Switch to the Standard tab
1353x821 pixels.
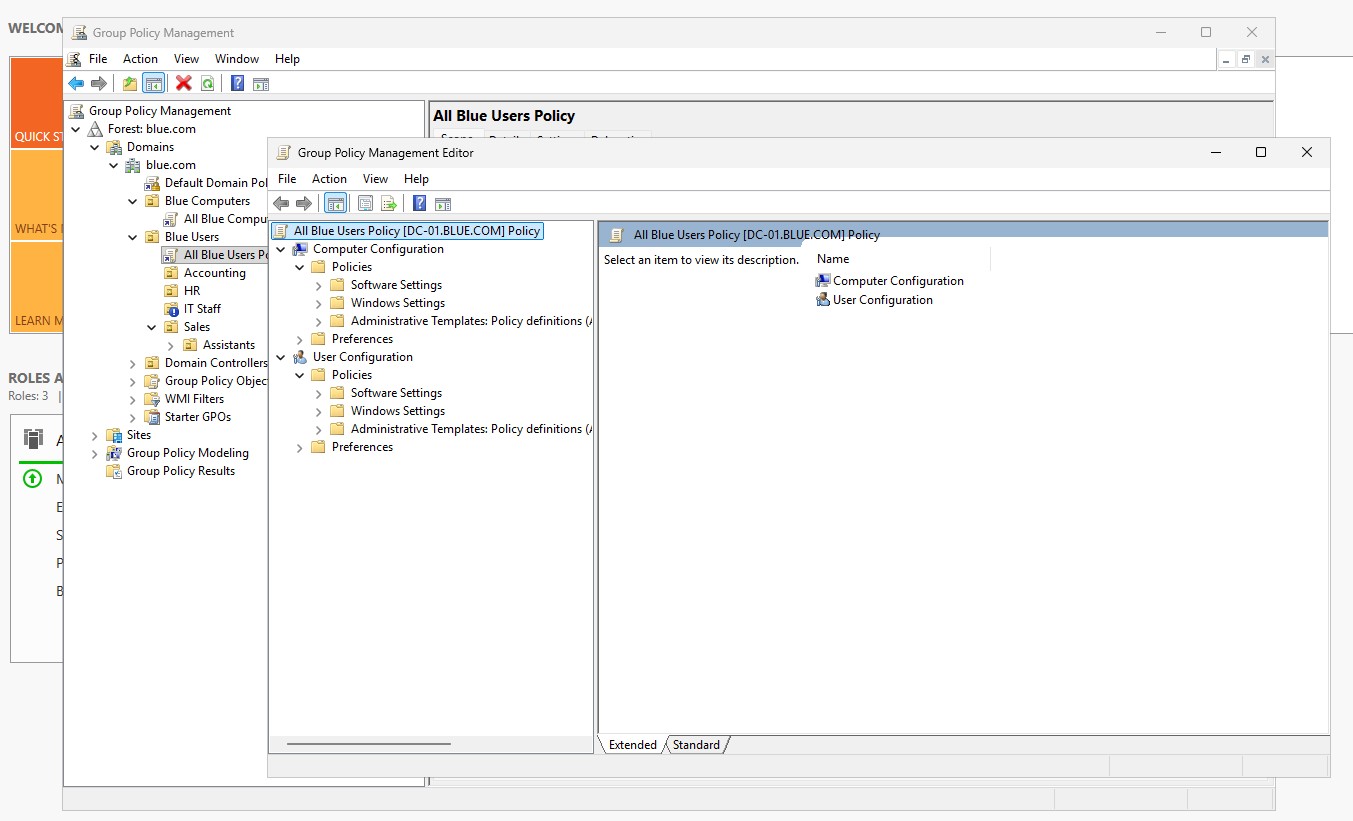coord(696,745)
